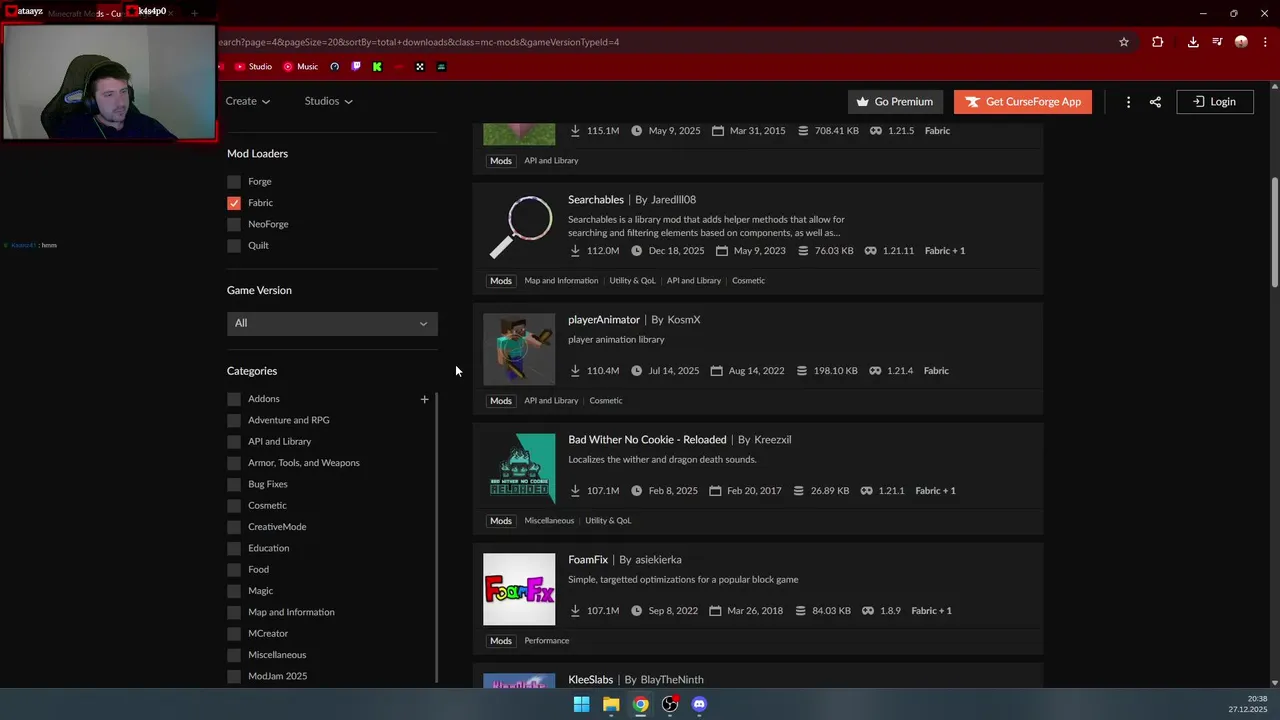Check the API and Library category
Viewport: 1280px width, 720px height.
(234, 441)
